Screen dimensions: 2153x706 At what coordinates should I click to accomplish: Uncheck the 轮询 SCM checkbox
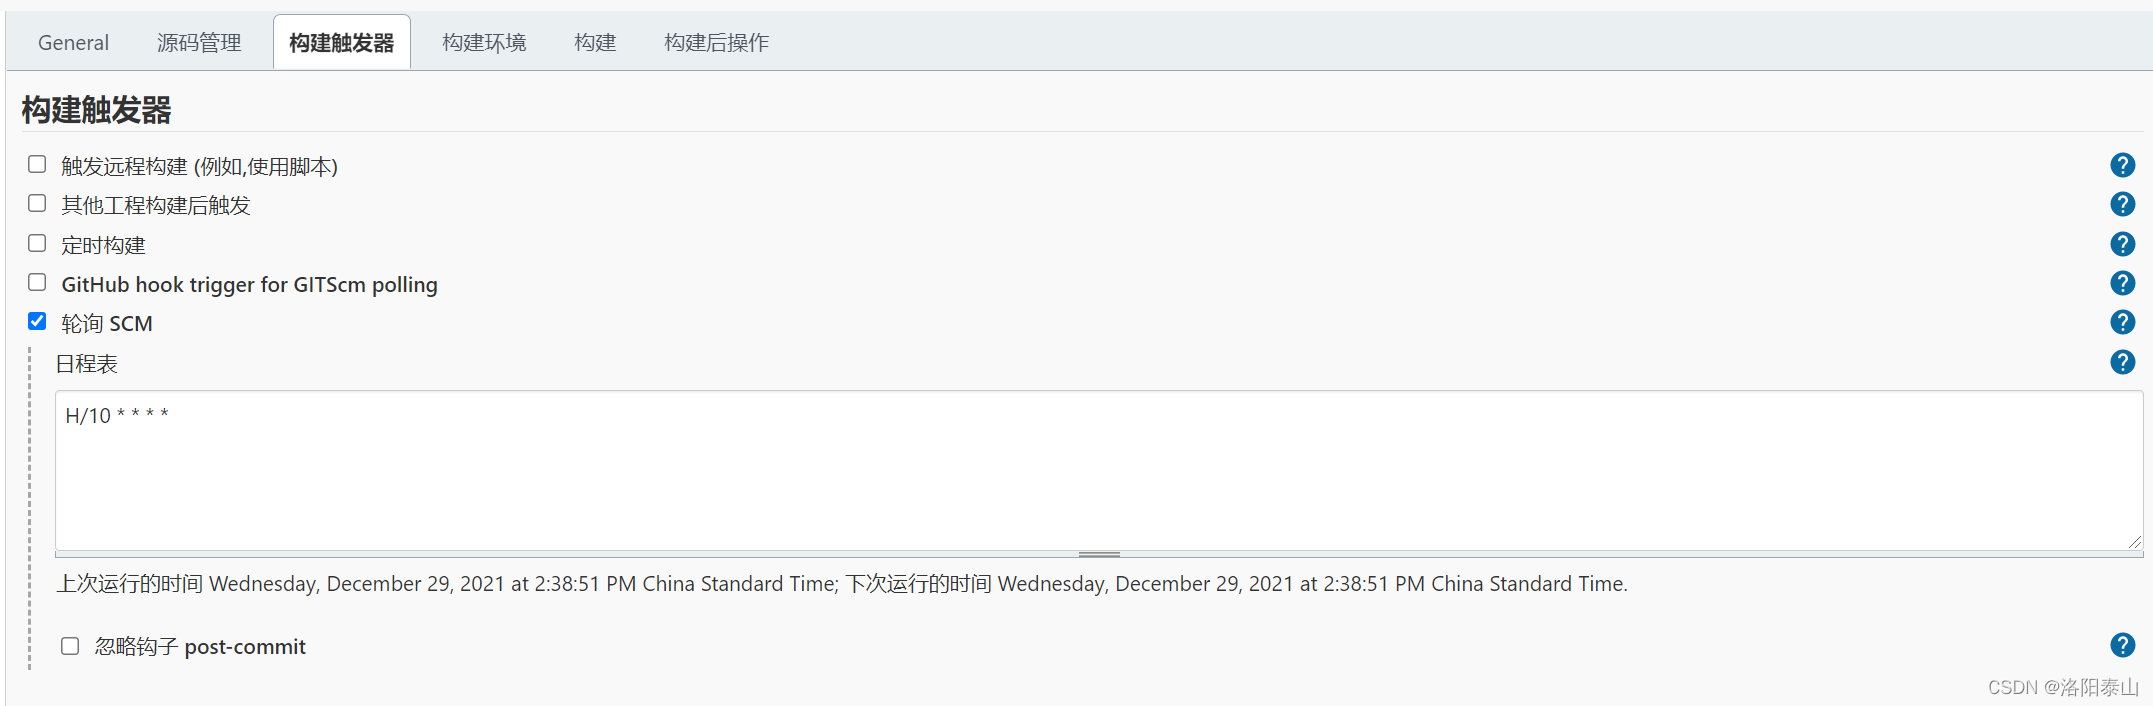[x=37, y=321]
